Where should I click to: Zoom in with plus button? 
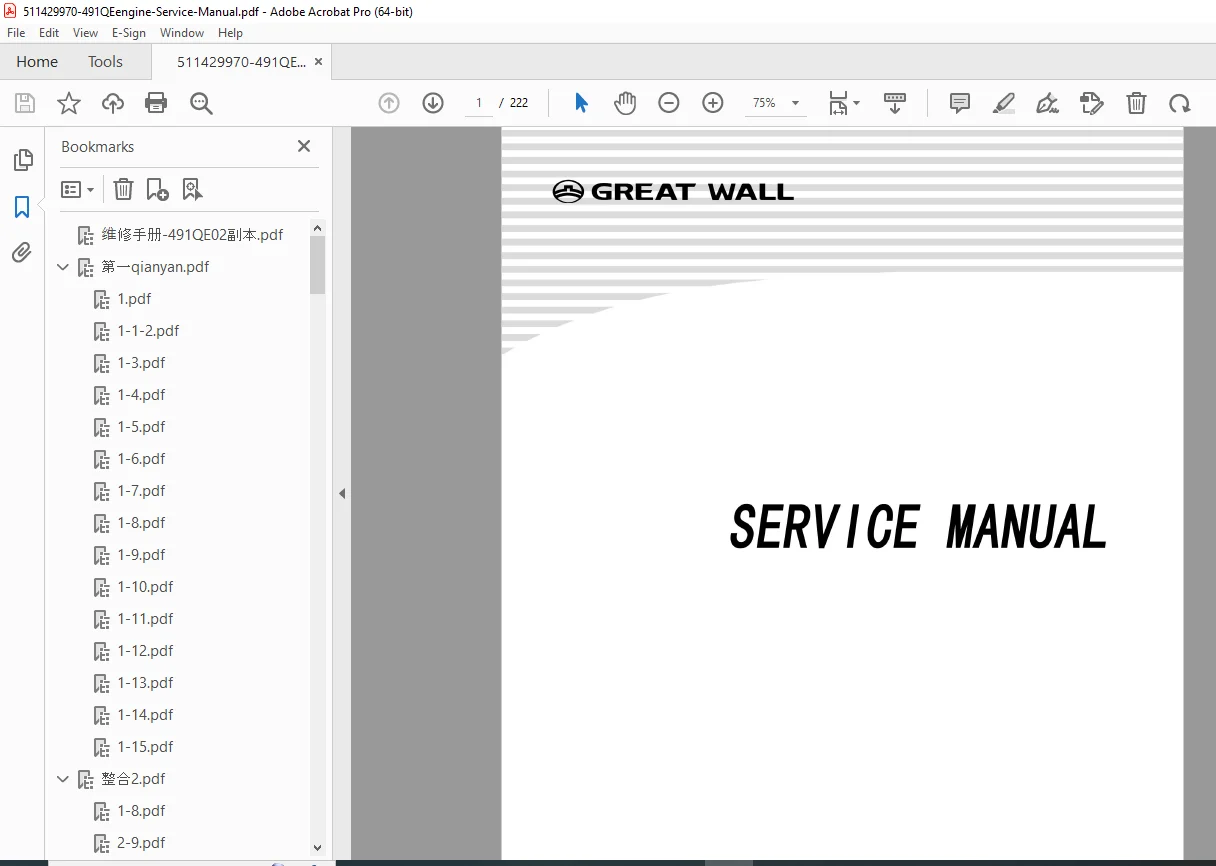[x=713, y=103]
